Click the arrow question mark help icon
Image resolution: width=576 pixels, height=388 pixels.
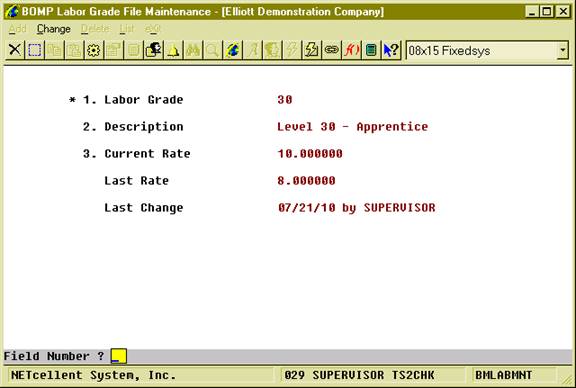pyautogui.click(x=391, y=50)
